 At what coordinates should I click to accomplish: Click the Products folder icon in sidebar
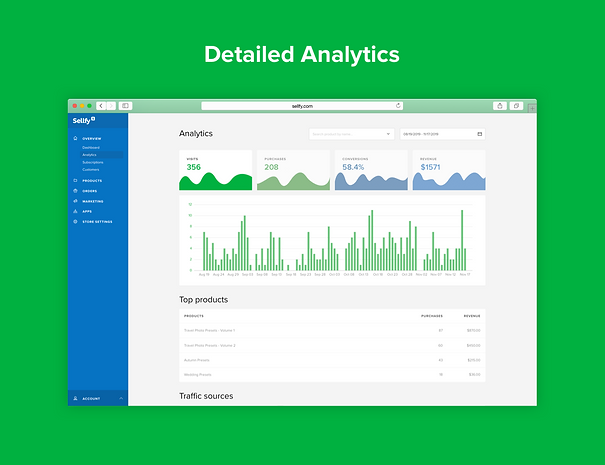(75, 180)
